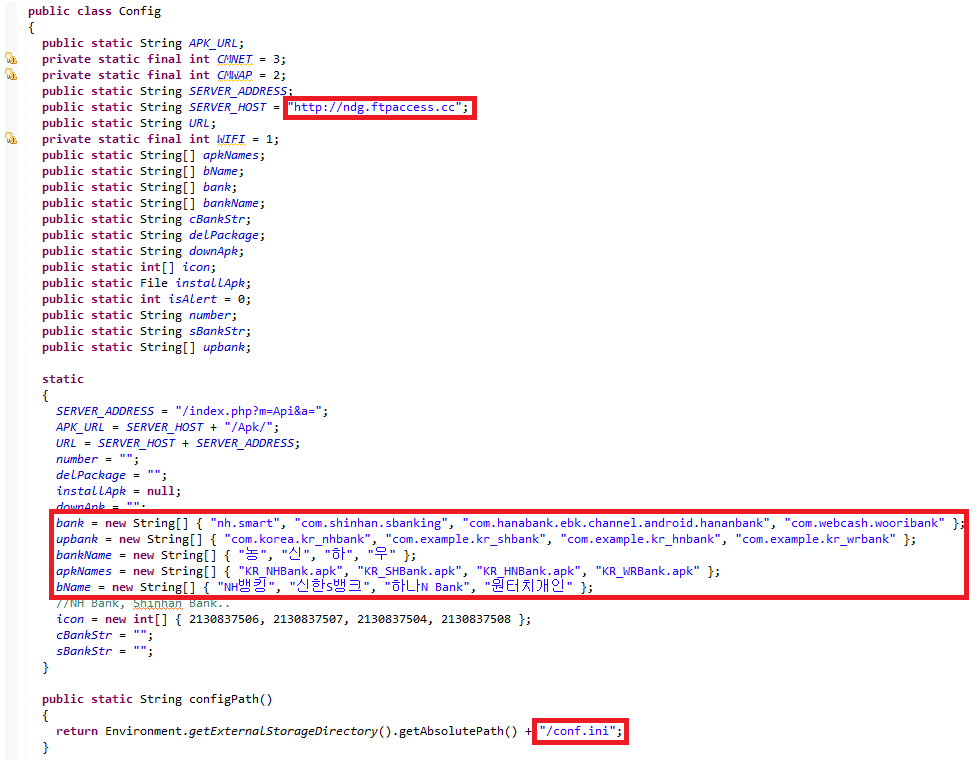
Task: Click the isAlert field declaration
Action: [146, 299]
